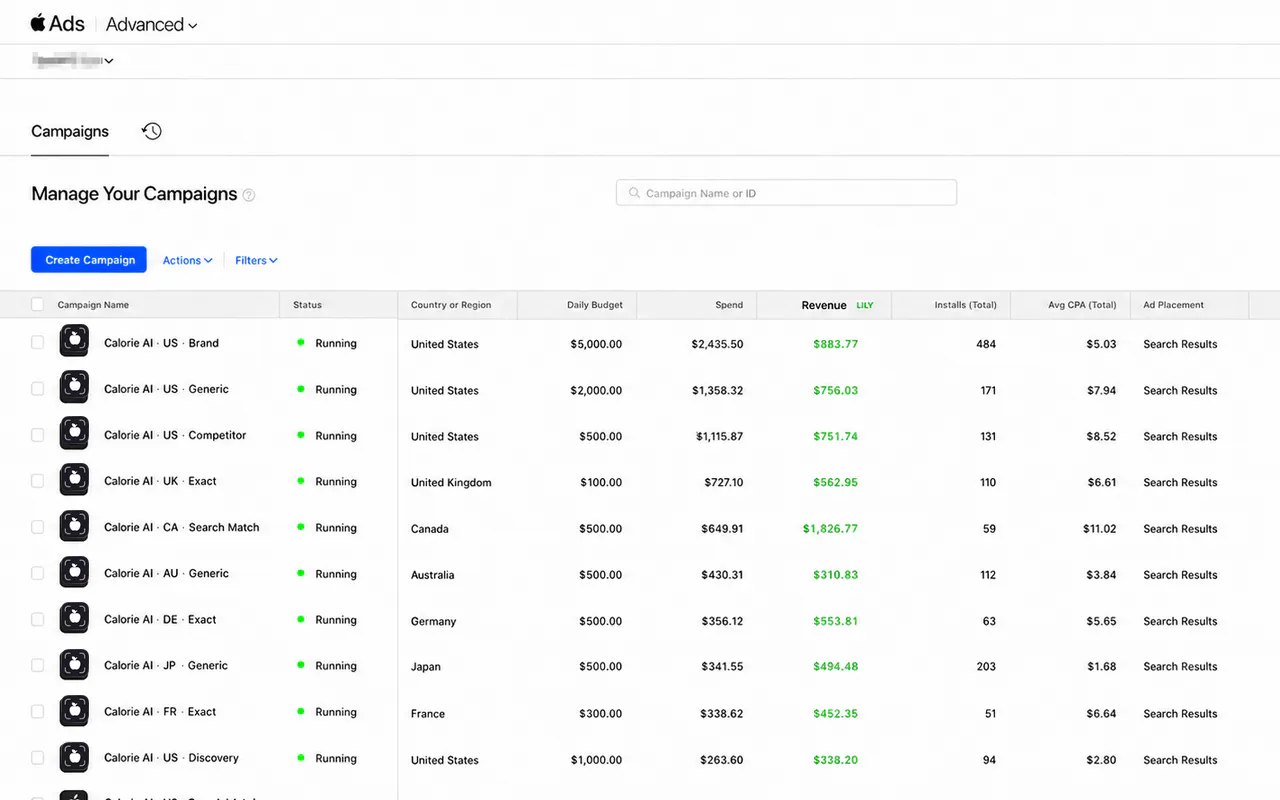The width and height of the screenshot is (1280, 800).
Task: Open the Calorie AI · US · Discovery campaign
Action: pyautogui.click(x=171, y=758)
